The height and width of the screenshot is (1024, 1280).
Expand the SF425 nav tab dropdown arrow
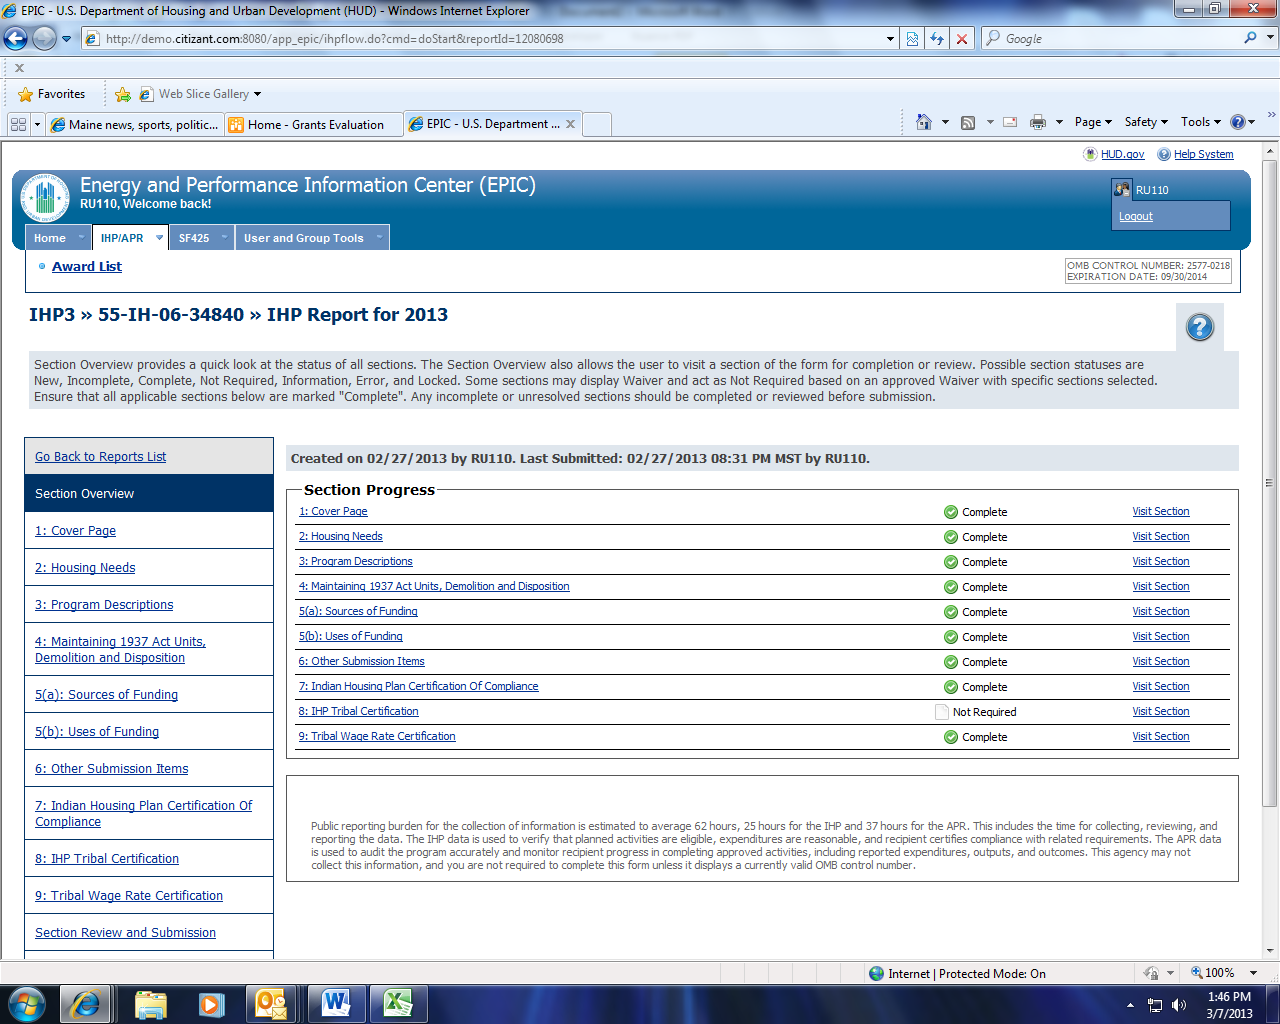224,237
